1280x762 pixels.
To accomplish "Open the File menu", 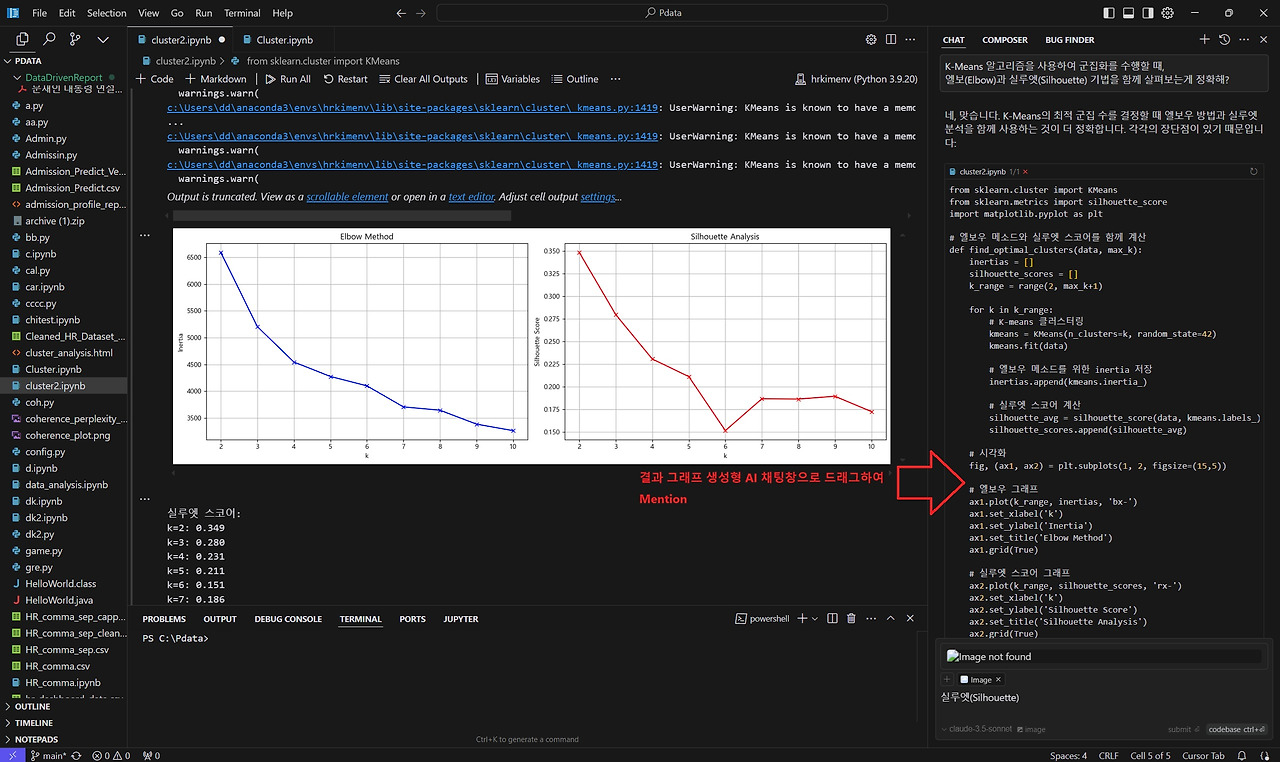I will point(39,13).
